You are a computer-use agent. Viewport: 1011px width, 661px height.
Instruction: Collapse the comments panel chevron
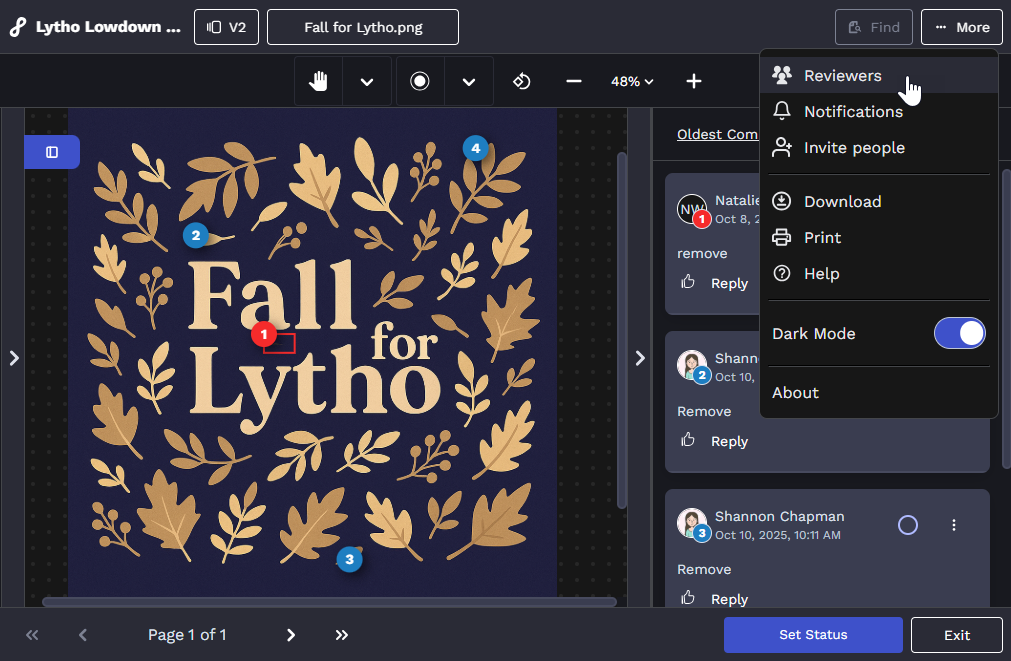(640, 358)
